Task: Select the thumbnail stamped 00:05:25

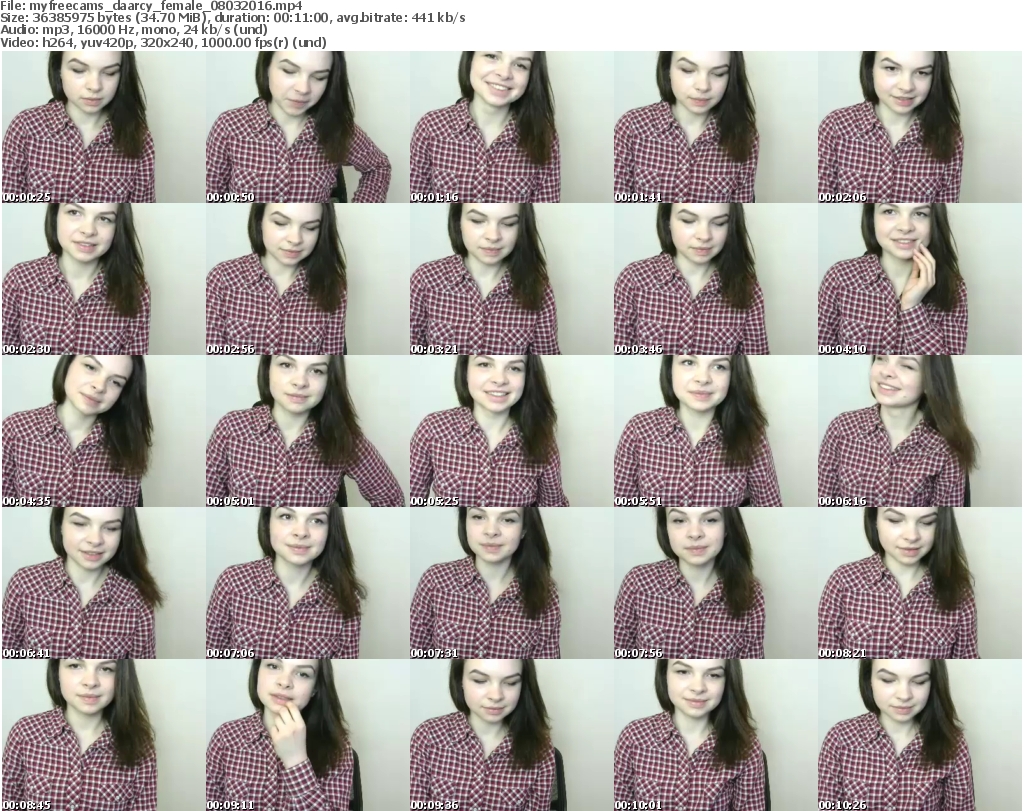Action: click(x=511, y=431)
